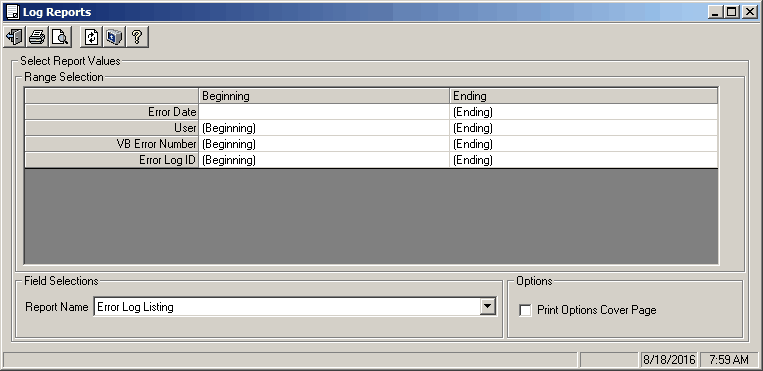Click the 7:59 AM time in status bar
The height and width of the screenshot is (371, 763).
pos(729,360)
